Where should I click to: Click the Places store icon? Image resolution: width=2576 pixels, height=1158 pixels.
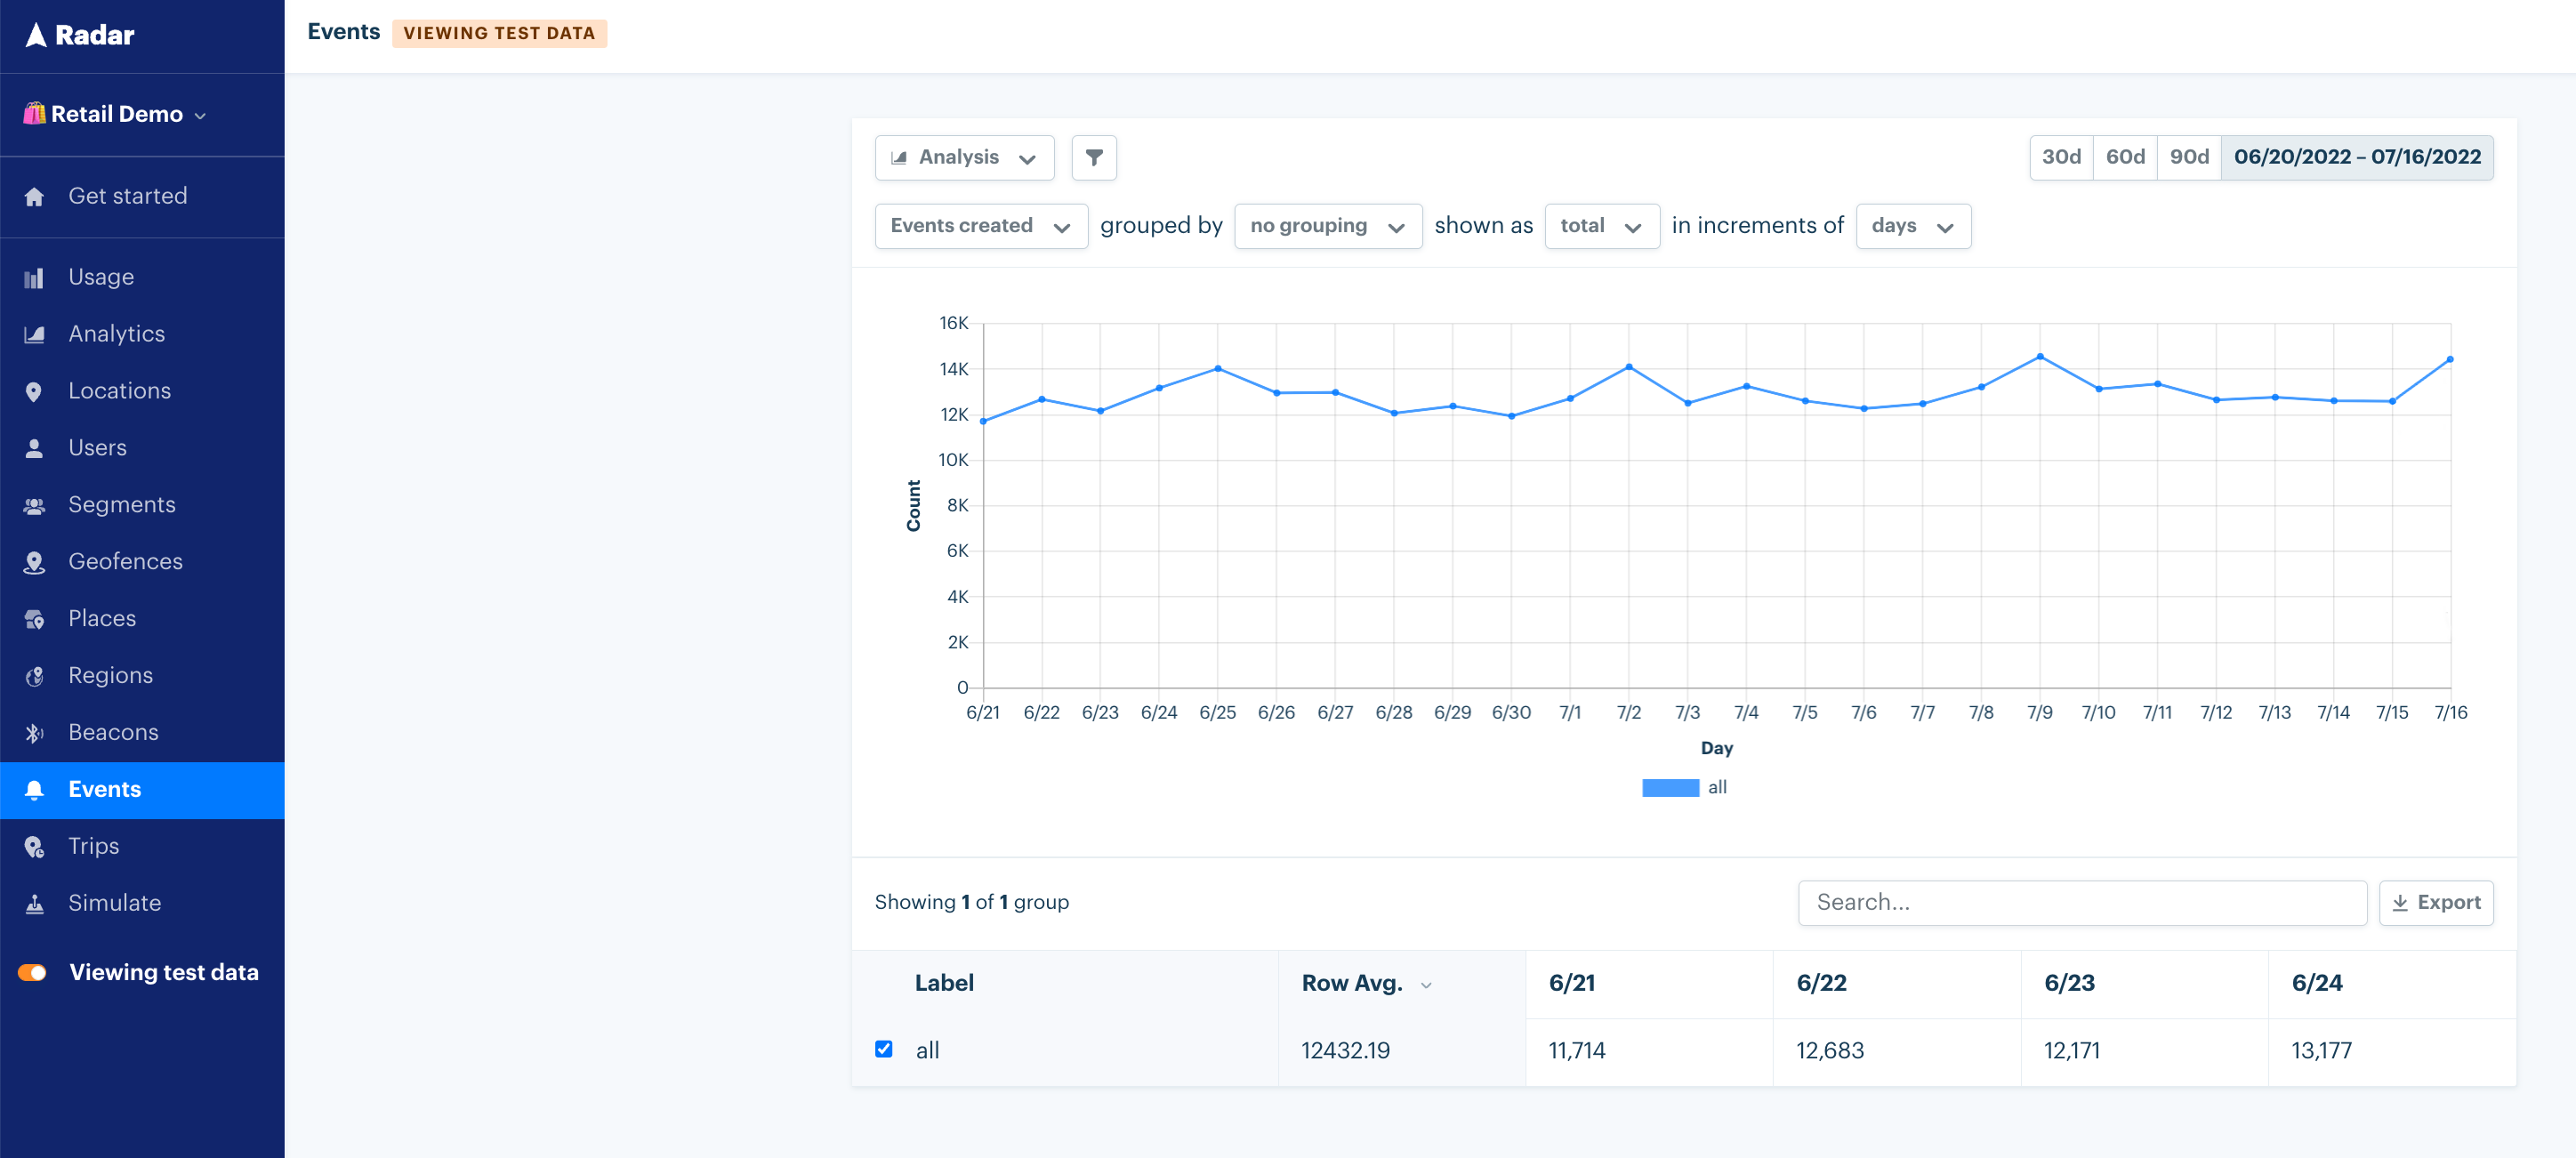34,619
